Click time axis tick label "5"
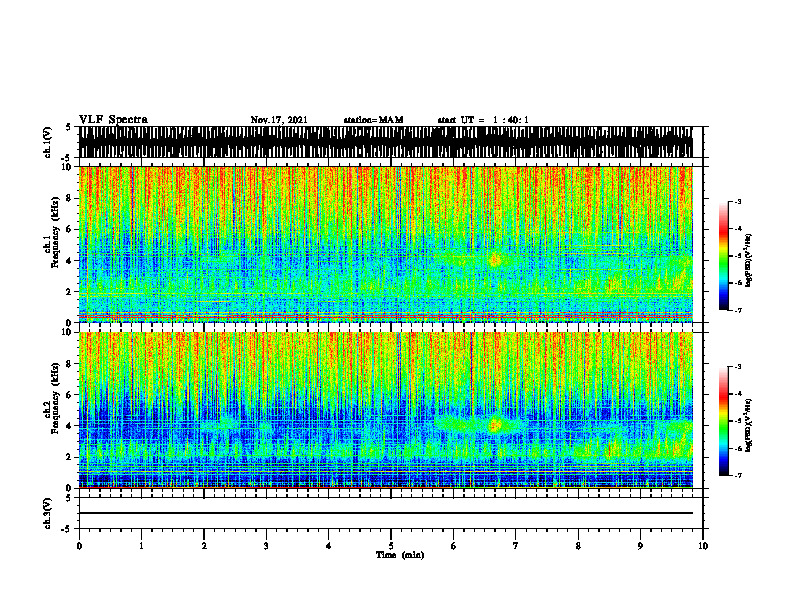 click(391, 546)
